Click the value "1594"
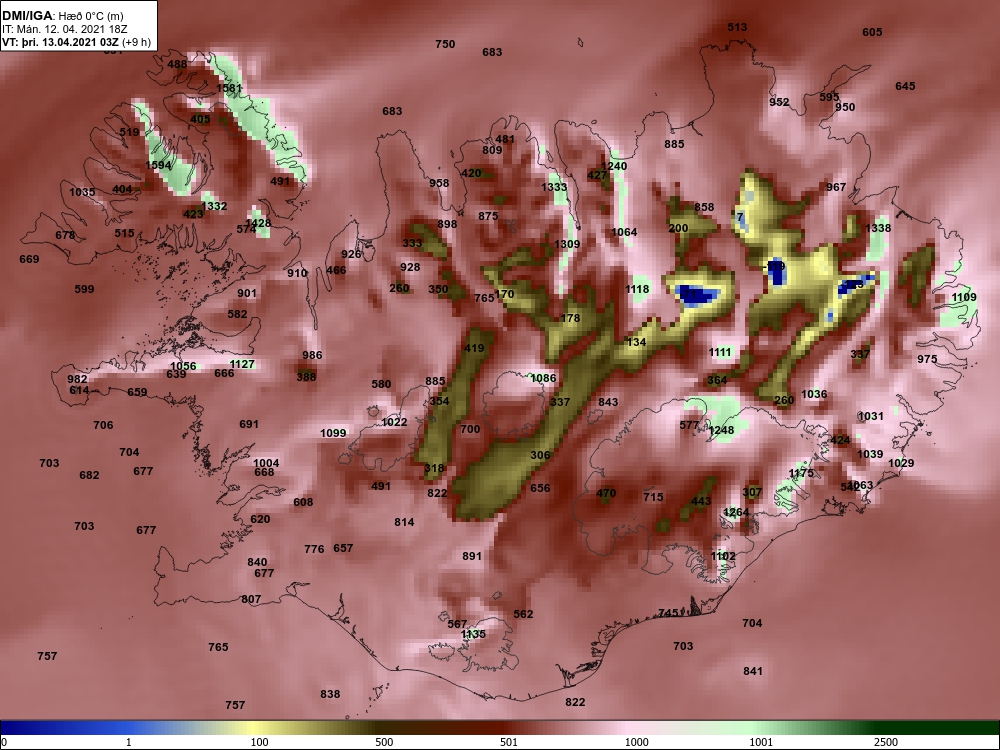Viewport: 1000px width, 750px height. (158, 165)
